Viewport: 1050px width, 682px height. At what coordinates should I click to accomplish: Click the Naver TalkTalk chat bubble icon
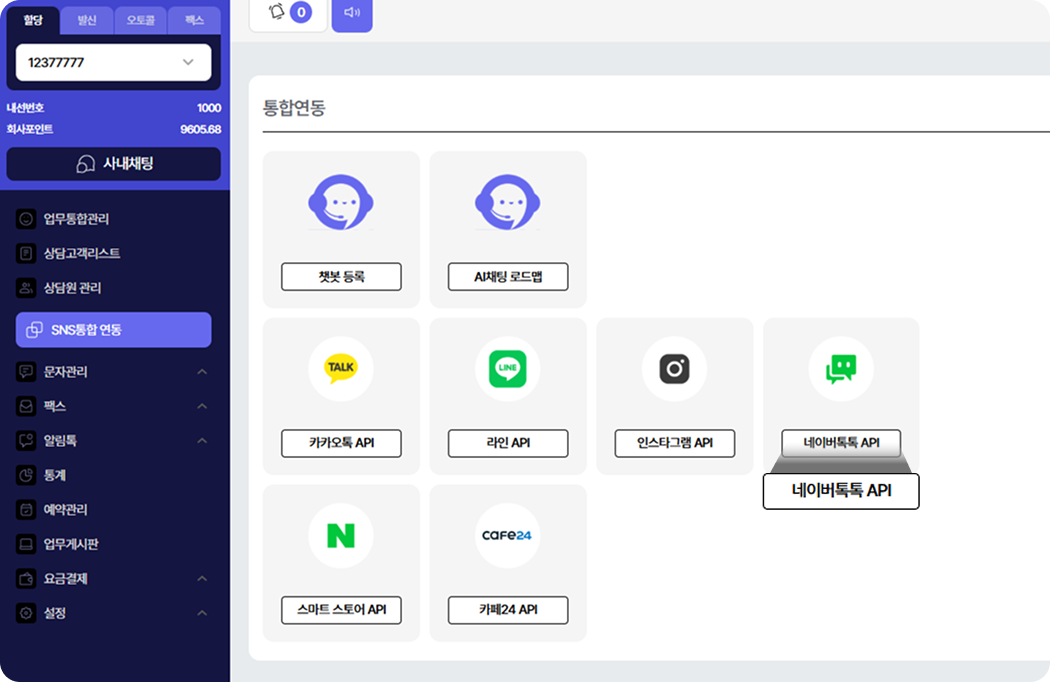pyautogui.click(x=841, y=369)
